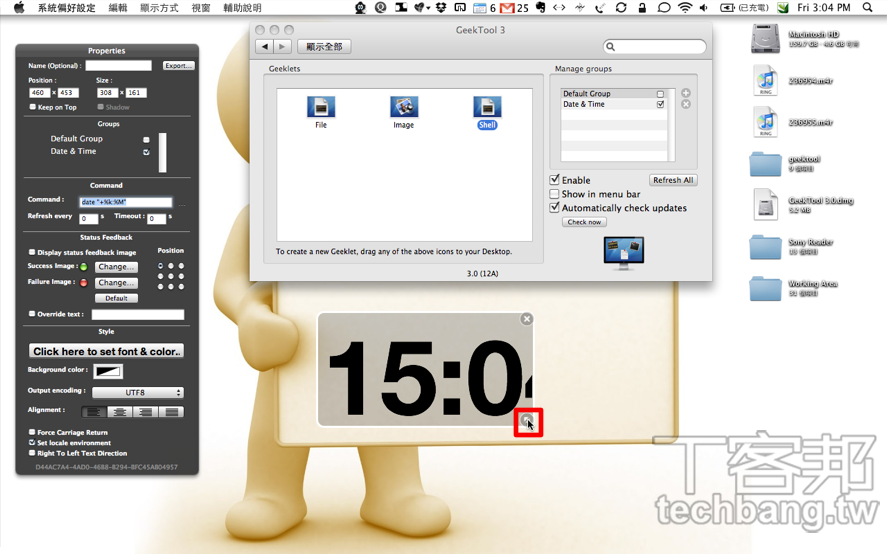
Task: Click the Command text input field
Action: point(125,202)
